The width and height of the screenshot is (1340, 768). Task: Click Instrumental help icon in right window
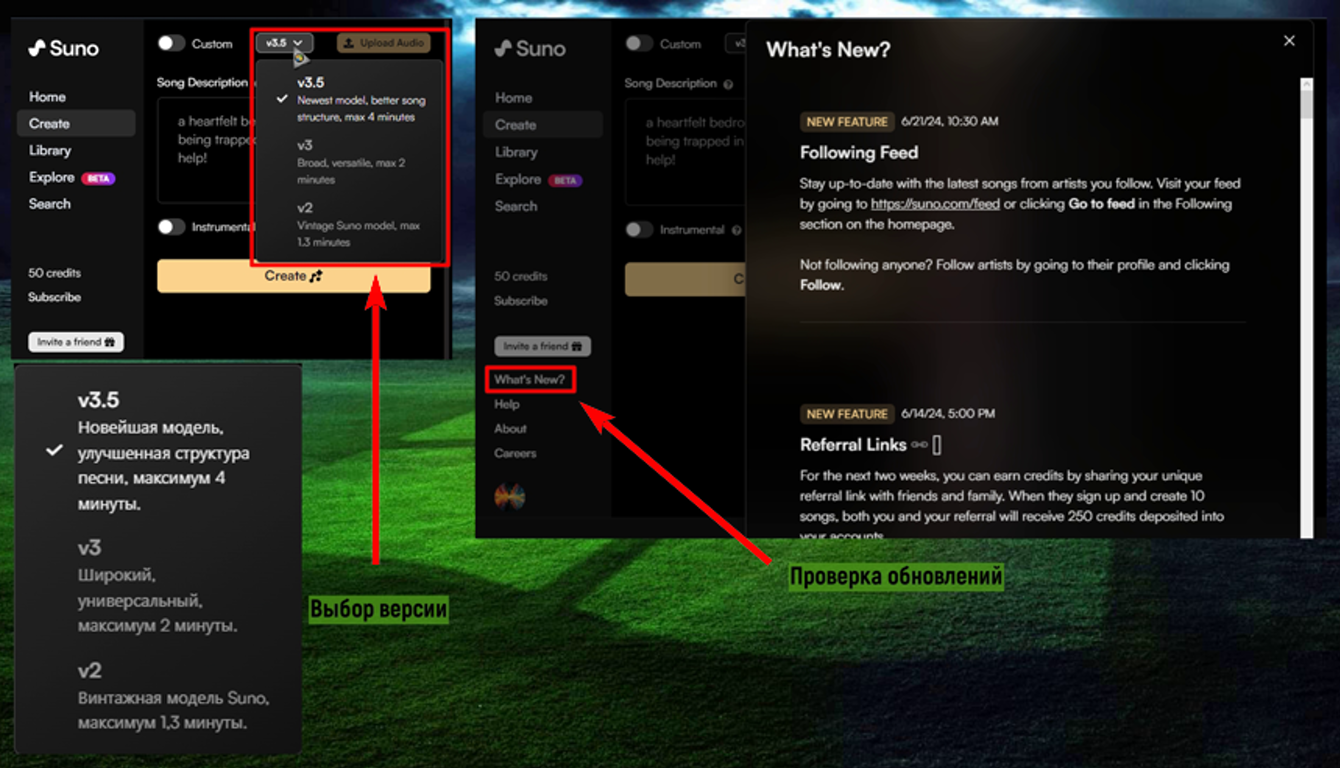(x=736, y=230)
